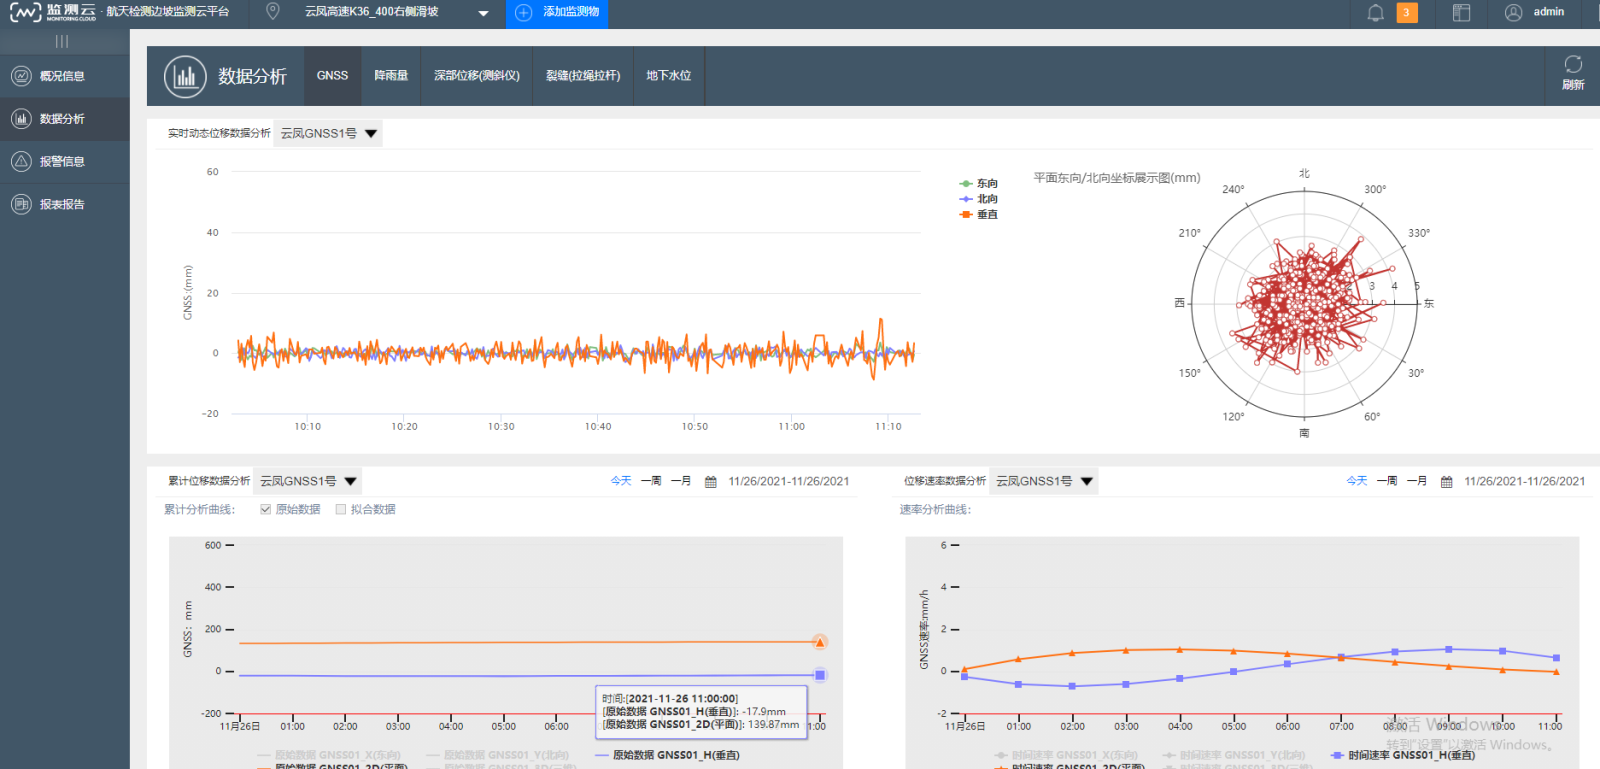Open 云凤GNSS1号 dropdown in 实时动态位移 panel
Screen dimensions: 1600x769
point(329,134)
